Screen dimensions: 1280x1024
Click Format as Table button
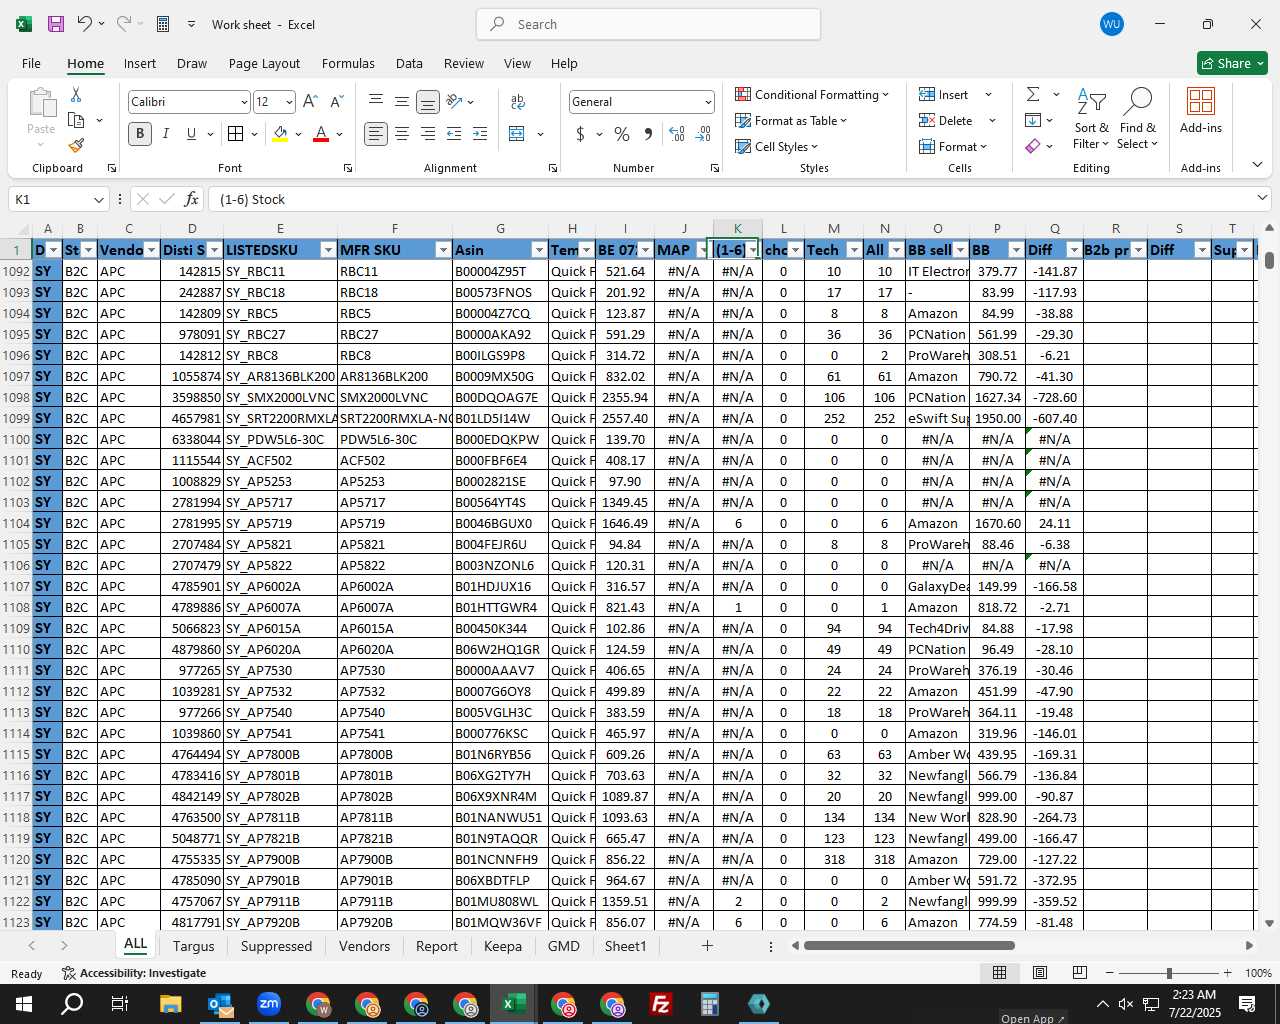pos(791,120)
